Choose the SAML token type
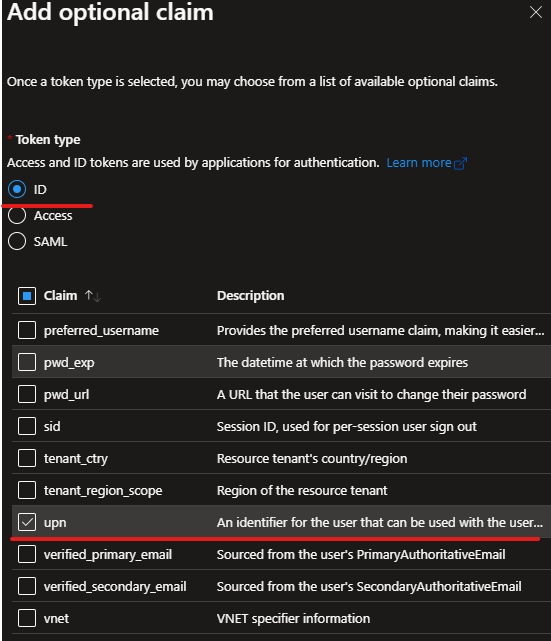Screen dimensions: 551x641 coord(17,241)
